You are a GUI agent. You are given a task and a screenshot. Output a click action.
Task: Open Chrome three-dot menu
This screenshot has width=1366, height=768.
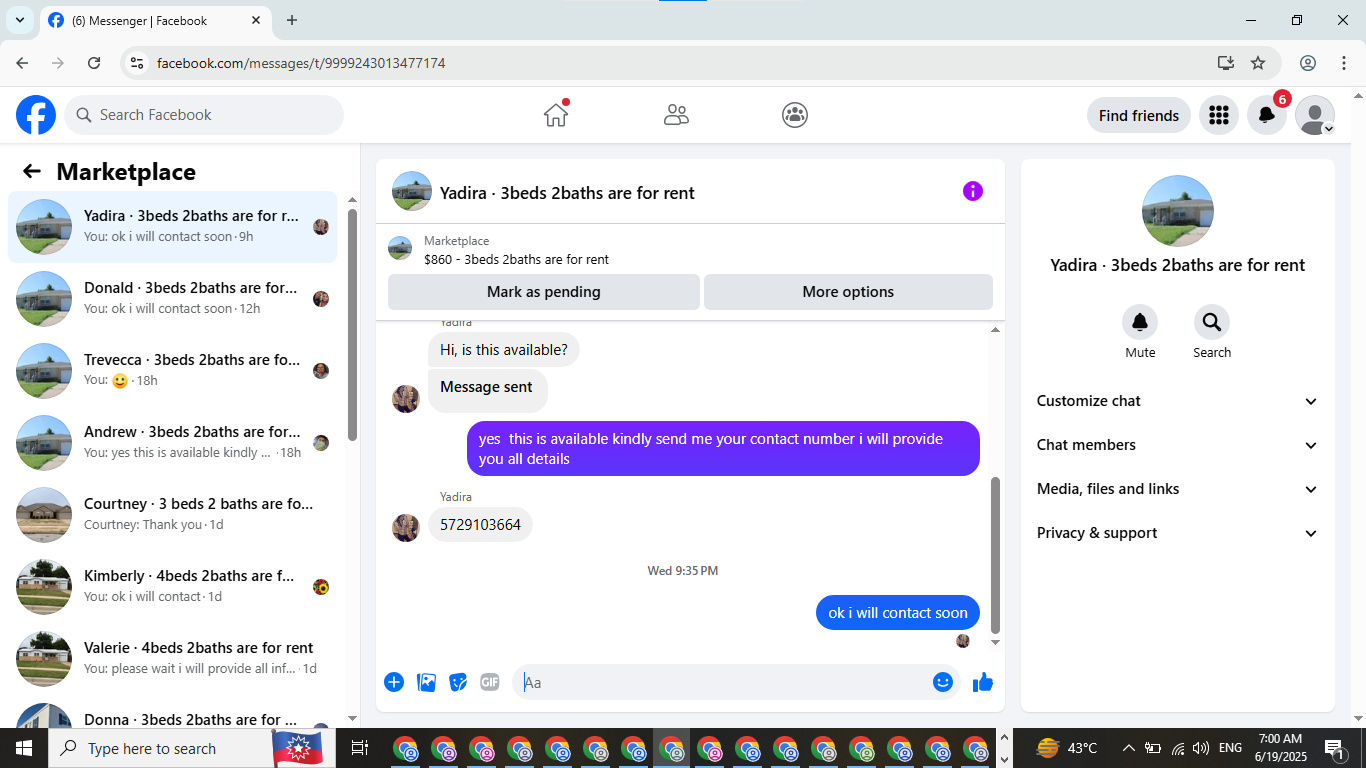tap(1343, 63)
